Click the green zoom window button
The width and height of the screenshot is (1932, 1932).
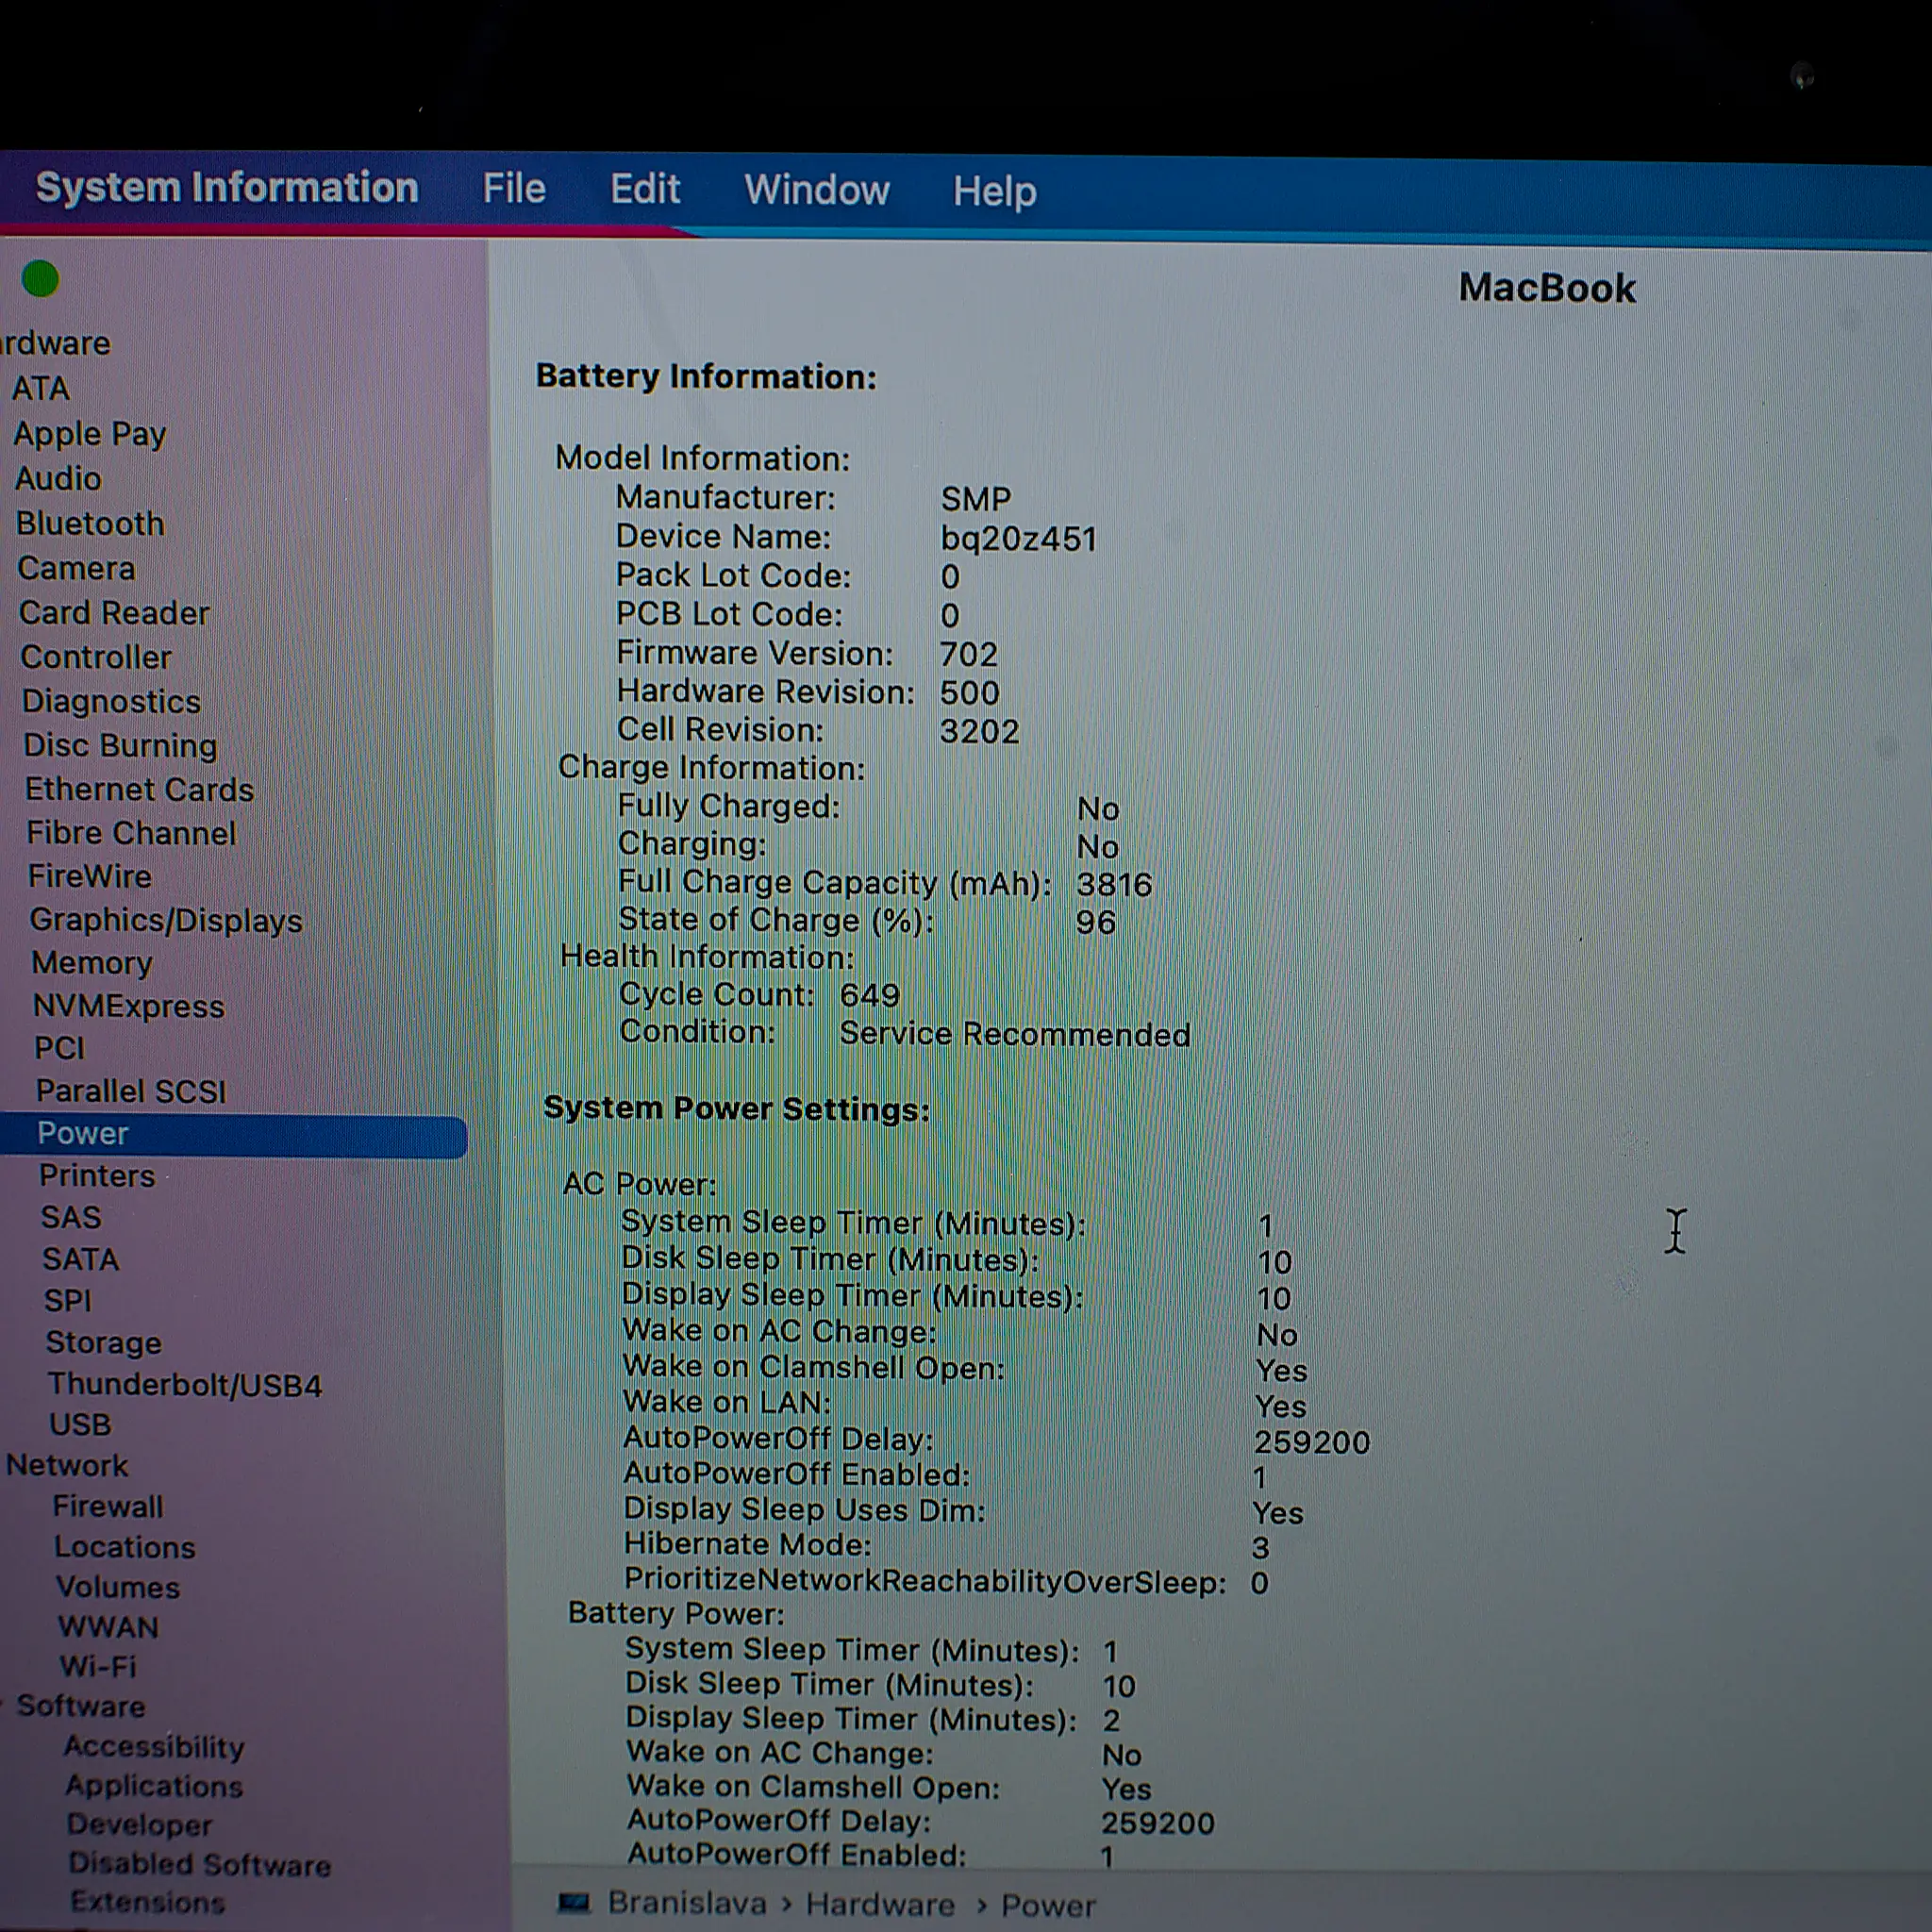coord(41,279)
